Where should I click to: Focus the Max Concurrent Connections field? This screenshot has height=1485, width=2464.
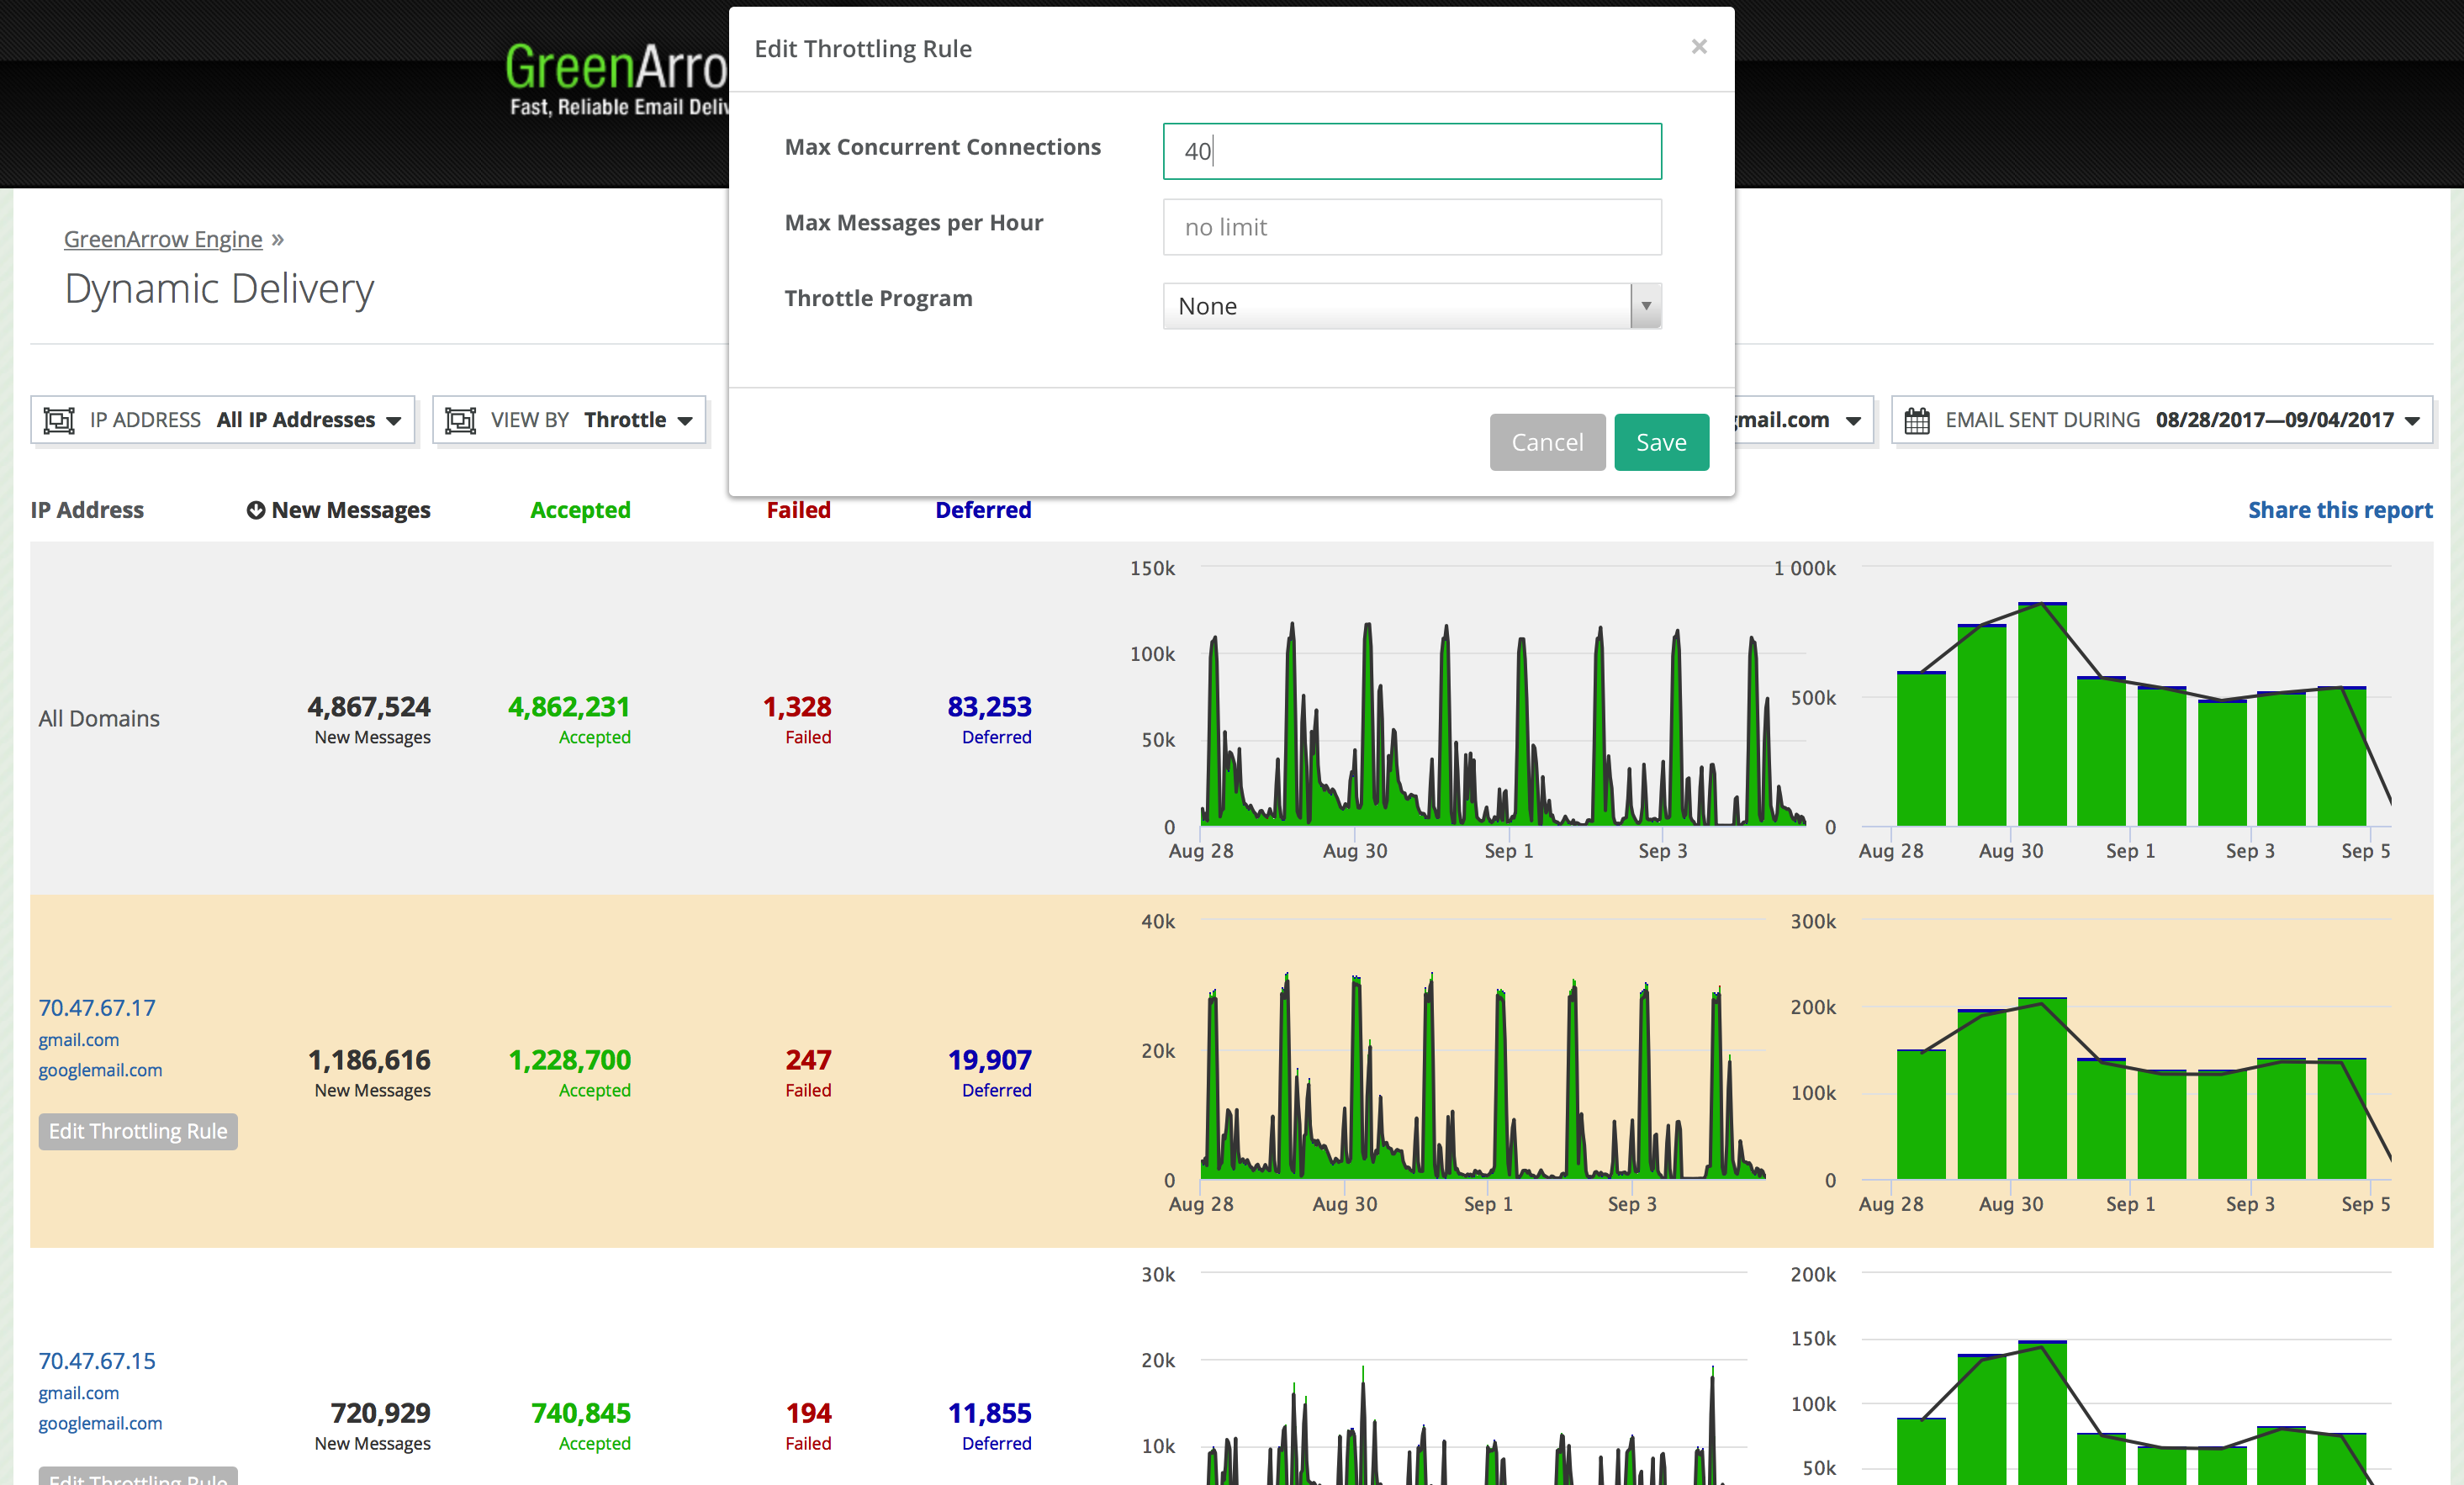pos(1411,151)
